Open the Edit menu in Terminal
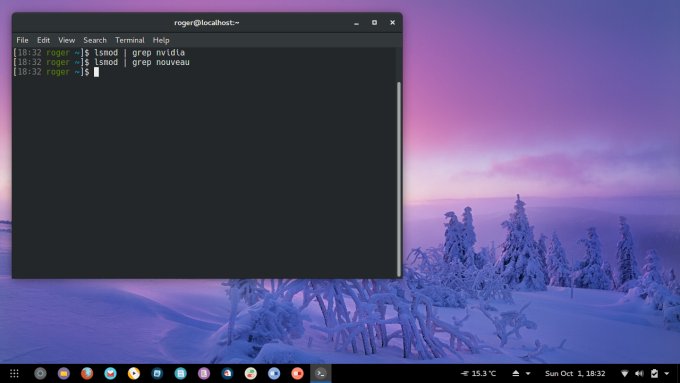The width and height of the screenshot is (680, 383). (x=43, y=40)
